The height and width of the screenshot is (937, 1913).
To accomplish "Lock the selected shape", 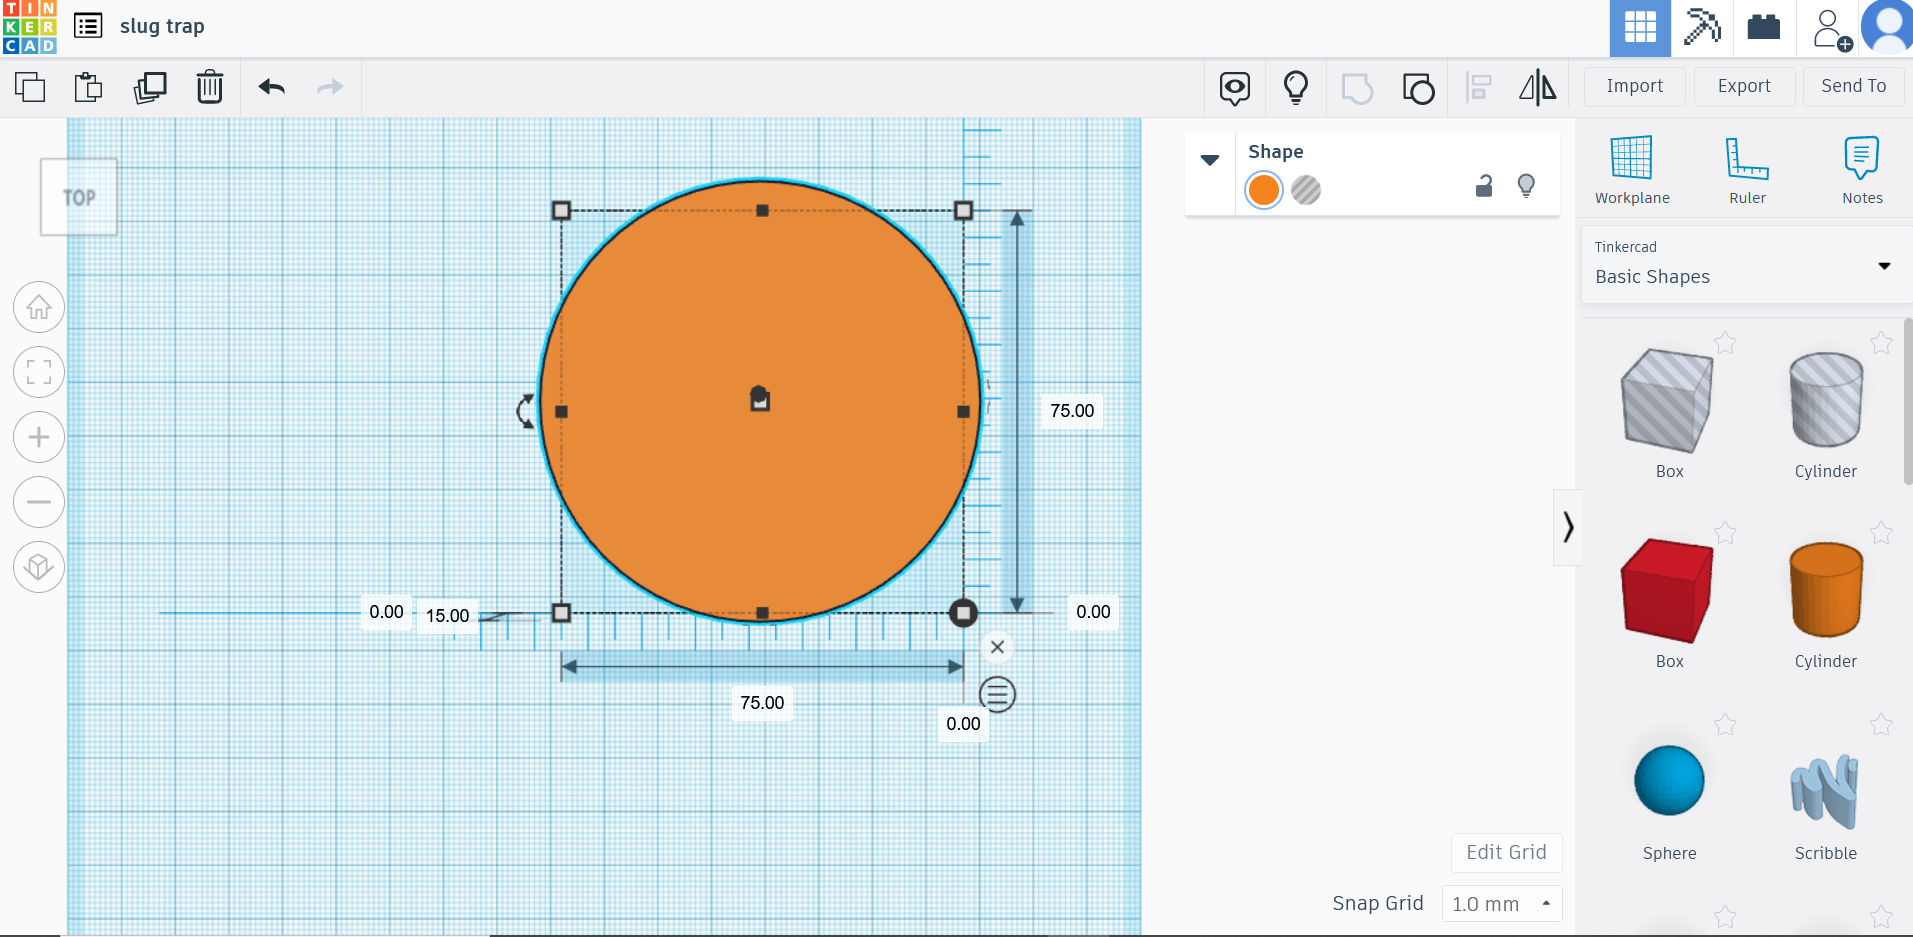I will [1483, 186].
